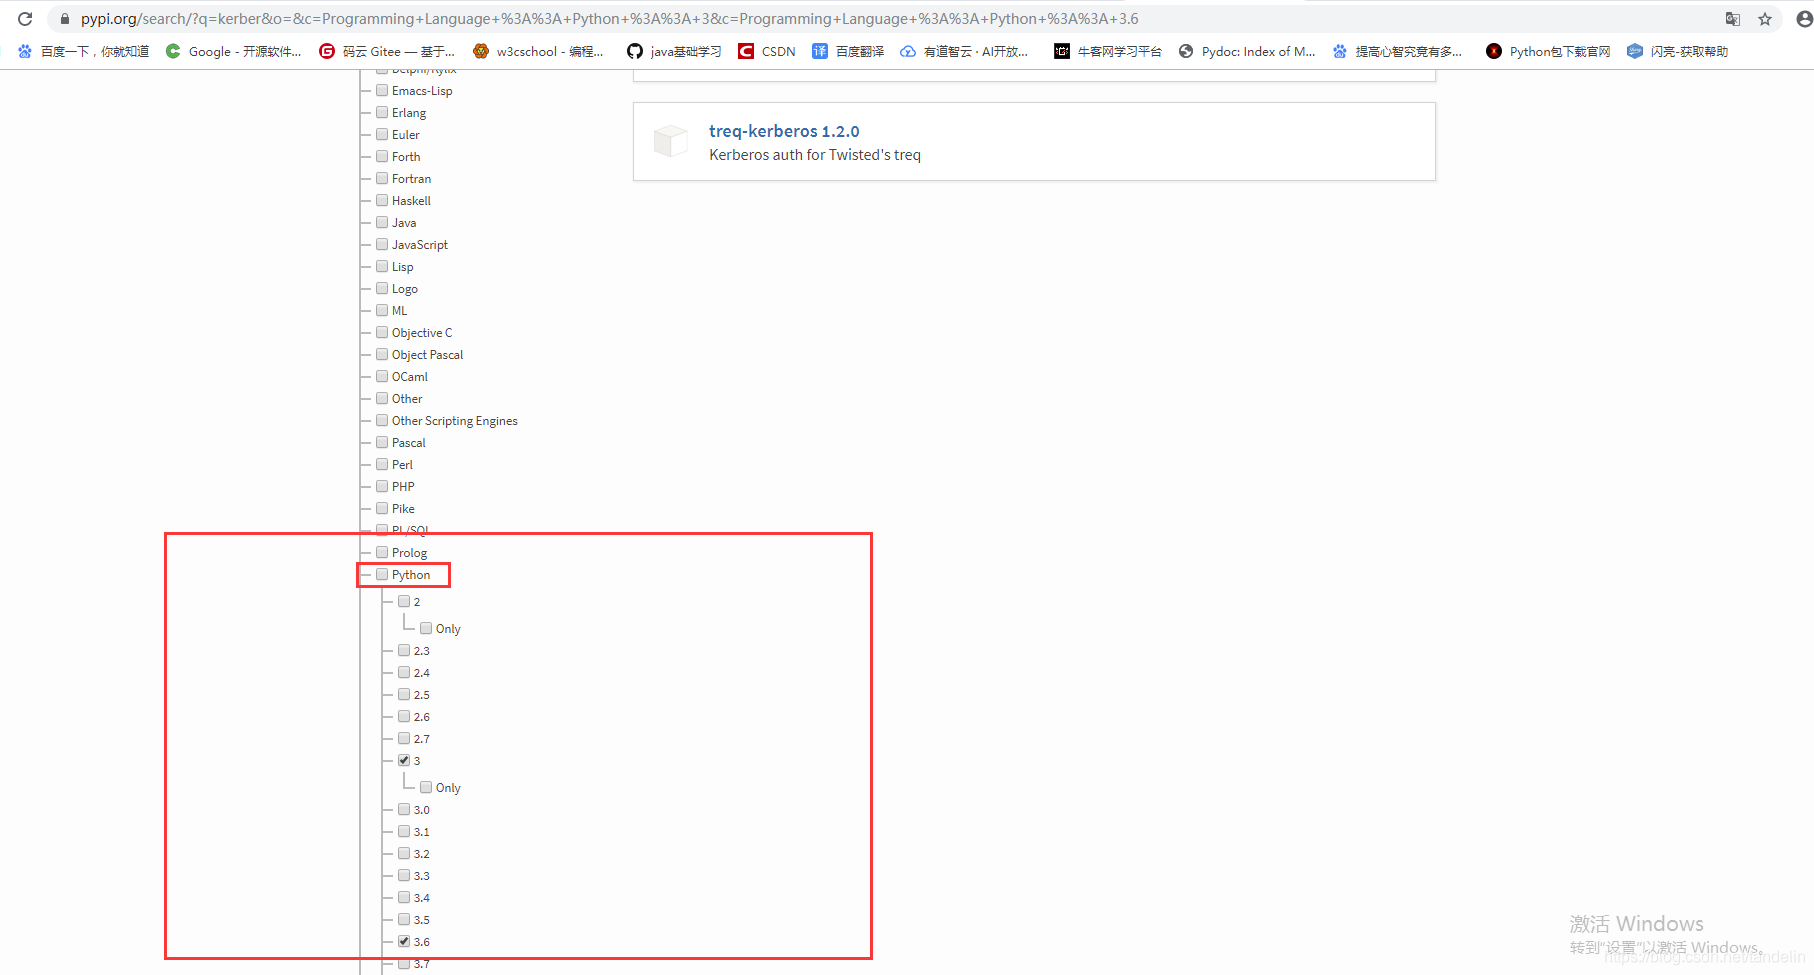Click the Pydoc bookmark icon
Viewport: 1814px width, 975px height.
pyautogui.click(x=1186, y=51)
